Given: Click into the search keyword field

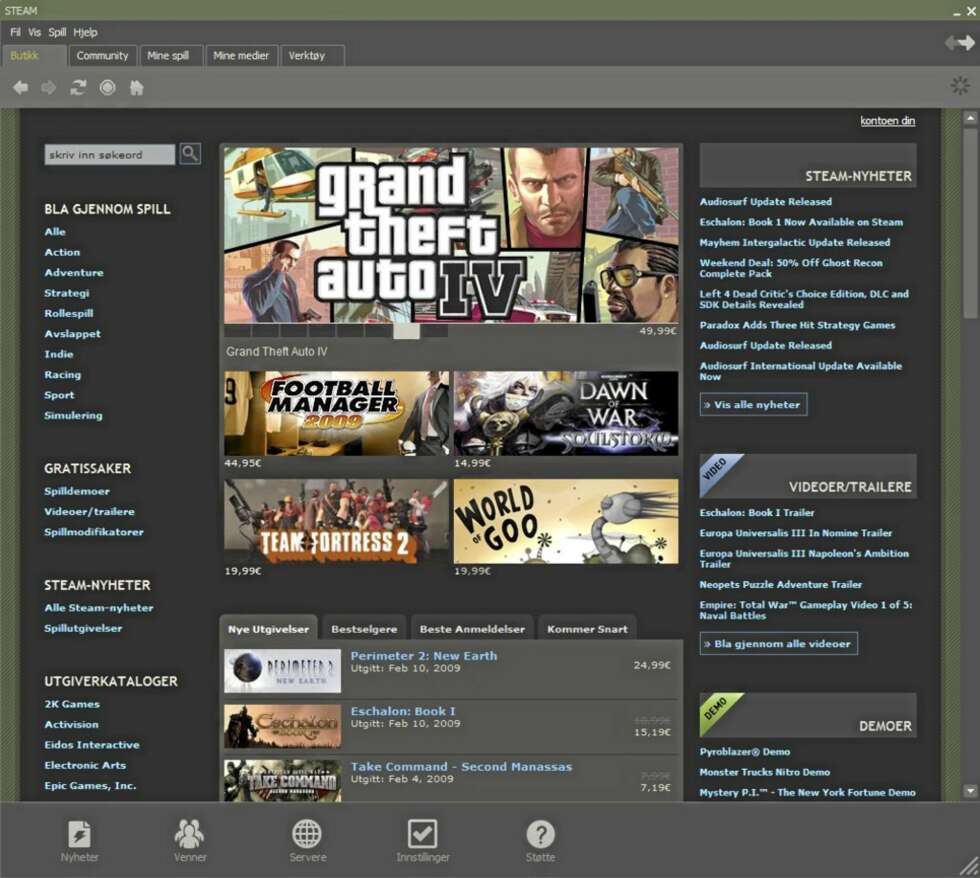Looking at the screenshot, I should (110, 154).
